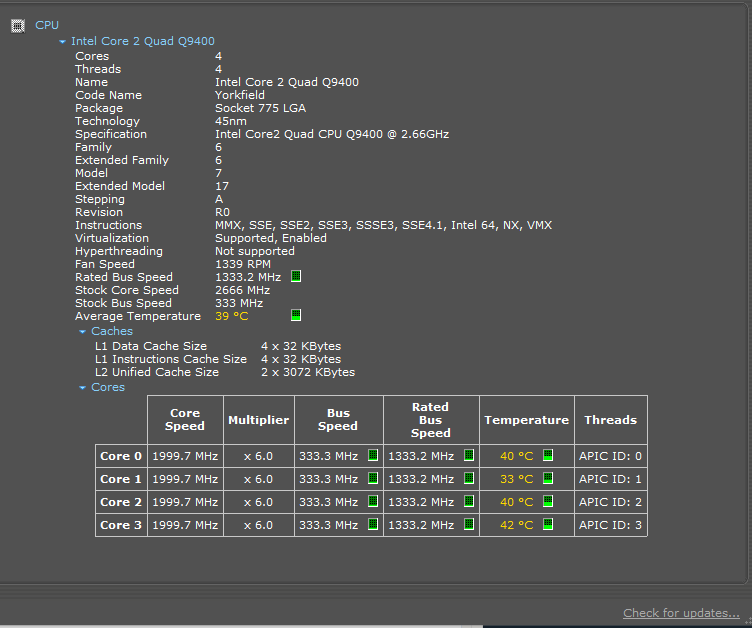Select the 42 °C temperature for Core 3
This screenshot has width=752, height=628.
coord(517,525)
